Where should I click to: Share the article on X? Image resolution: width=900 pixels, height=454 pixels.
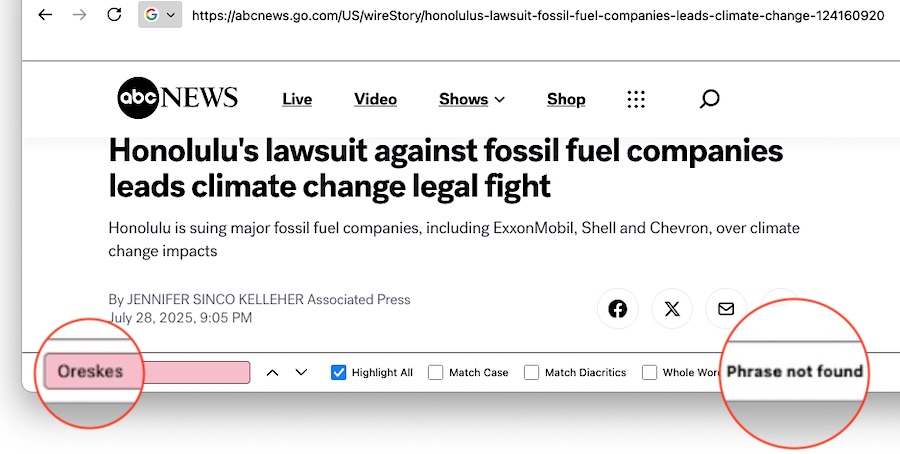[672, 309]
